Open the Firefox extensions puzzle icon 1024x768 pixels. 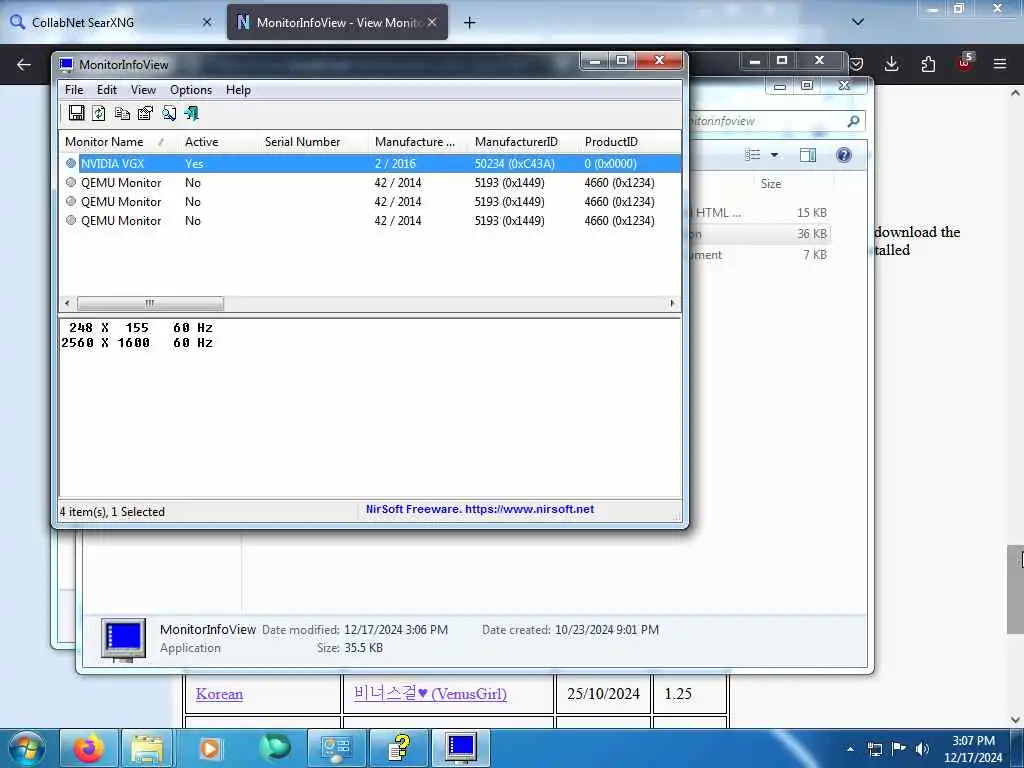(x=928, y=64)
